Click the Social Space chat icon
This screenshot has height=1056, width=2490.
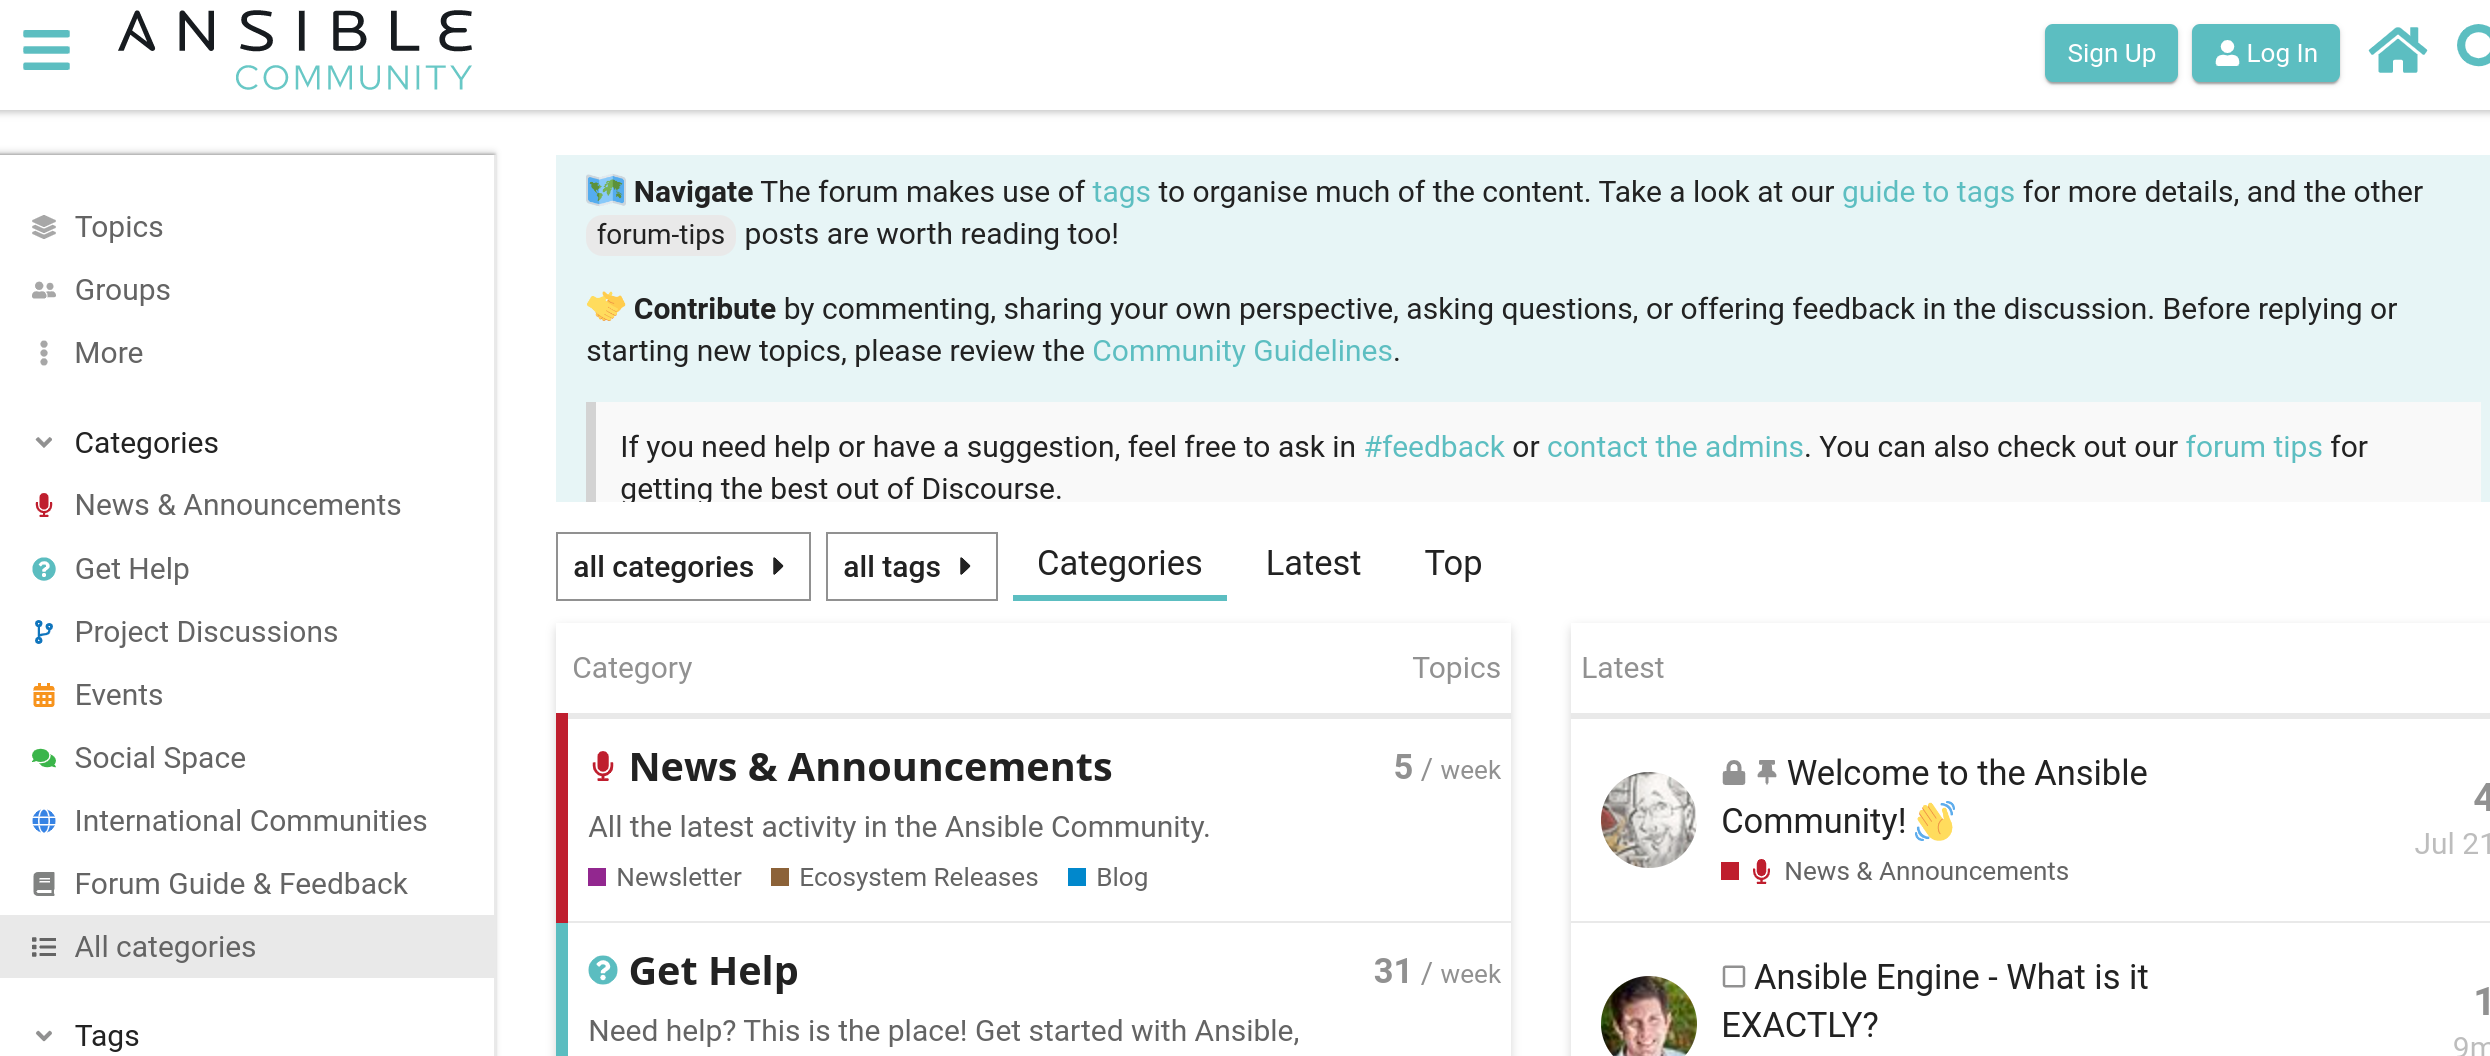click(42, 757)
